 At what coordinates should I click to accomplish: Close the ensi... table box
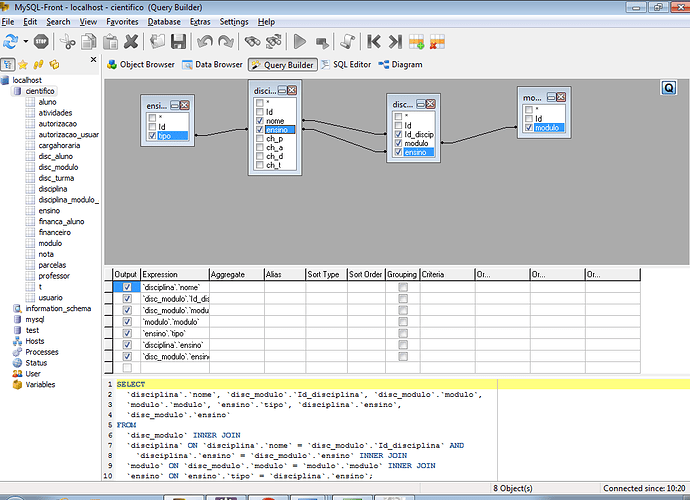[185, 105]
